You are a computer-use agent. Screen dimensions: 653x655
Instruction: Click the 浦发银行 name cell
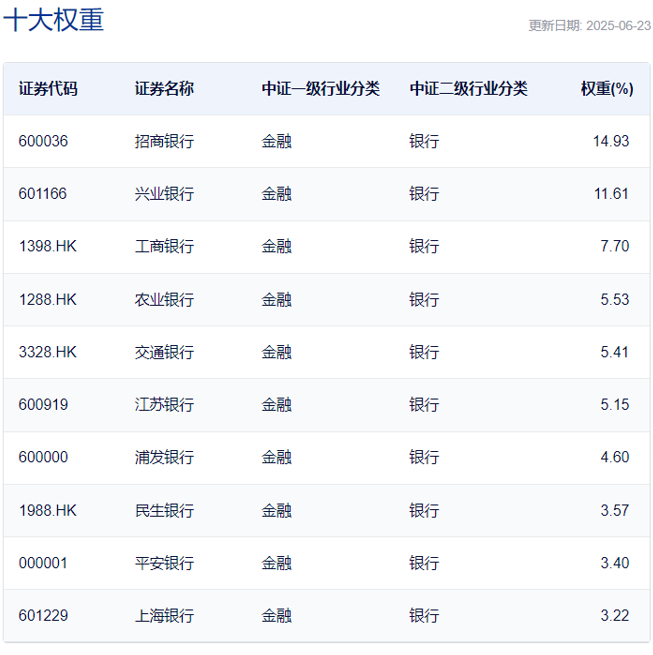[x=164, y=457]
